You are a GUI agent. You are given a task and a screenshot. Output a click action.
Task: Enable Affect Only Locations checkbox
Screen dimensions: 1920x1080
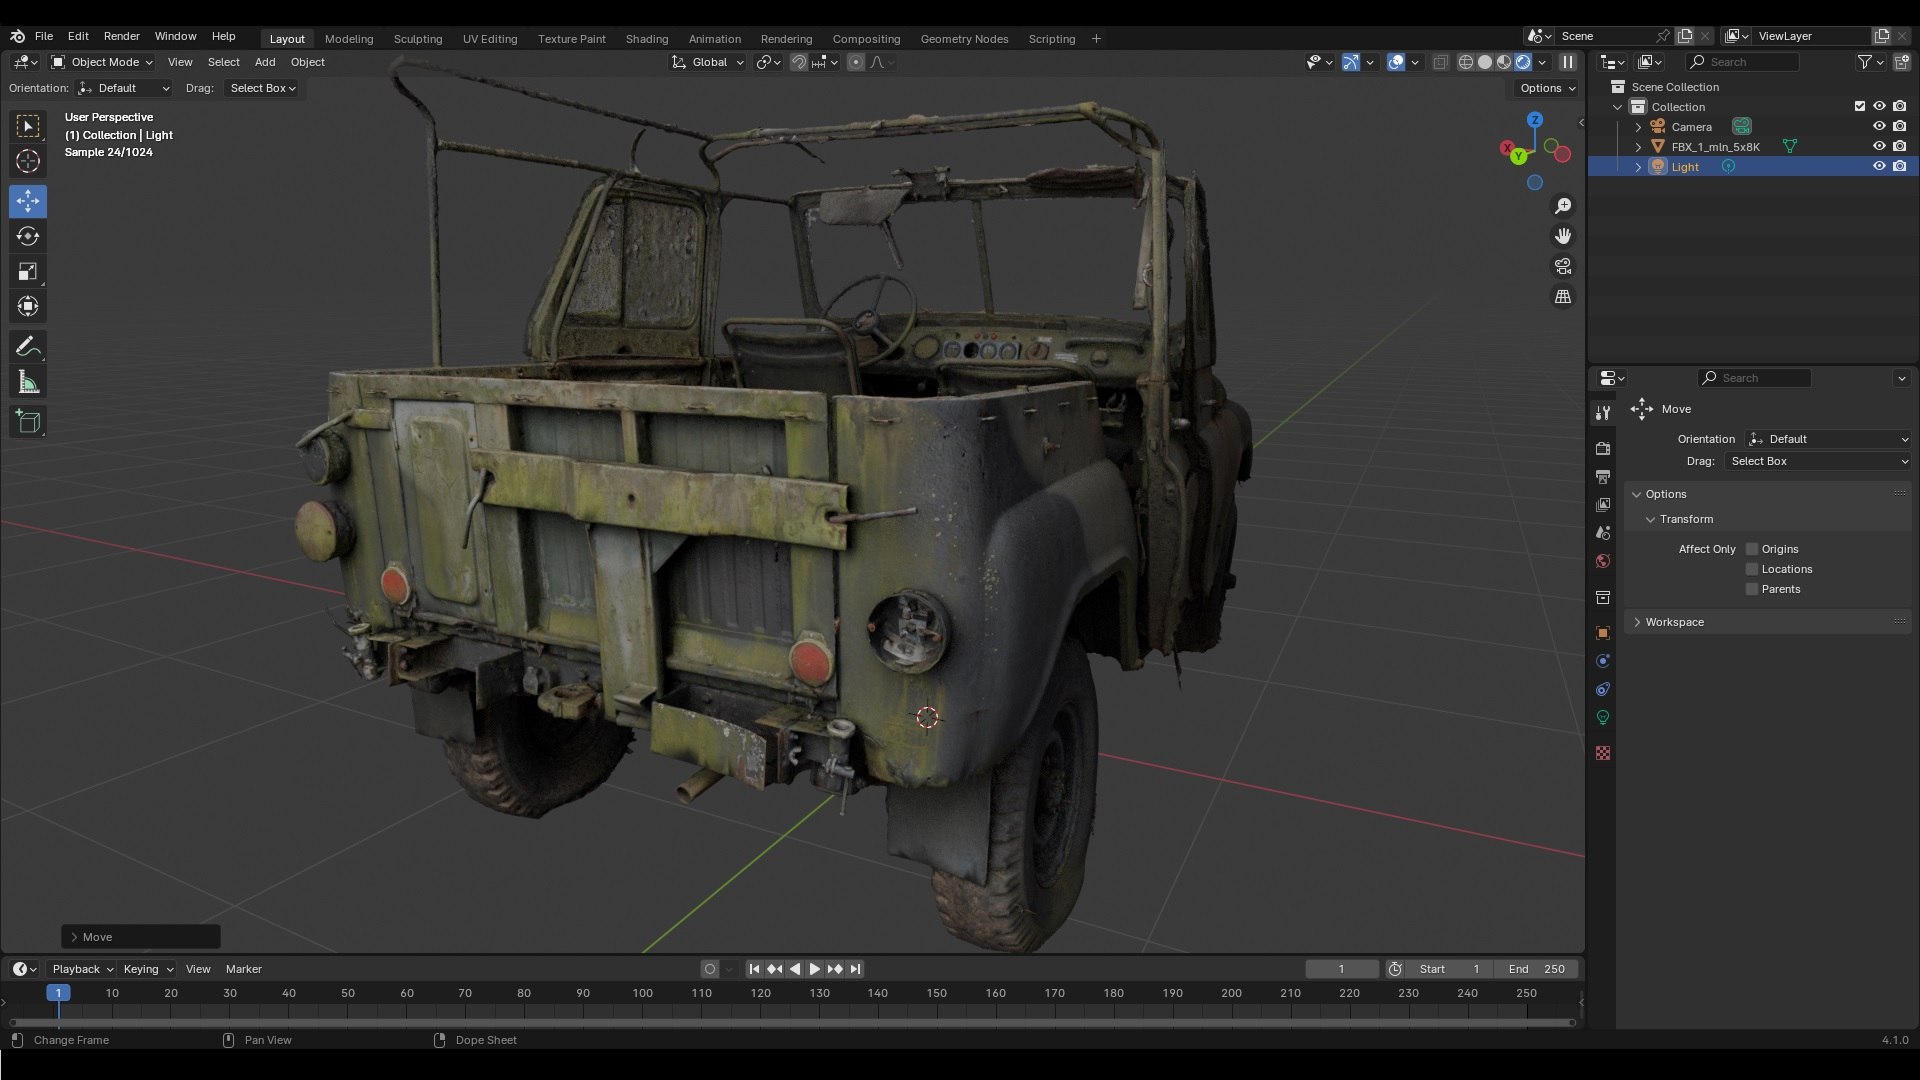pos(1752,569)
